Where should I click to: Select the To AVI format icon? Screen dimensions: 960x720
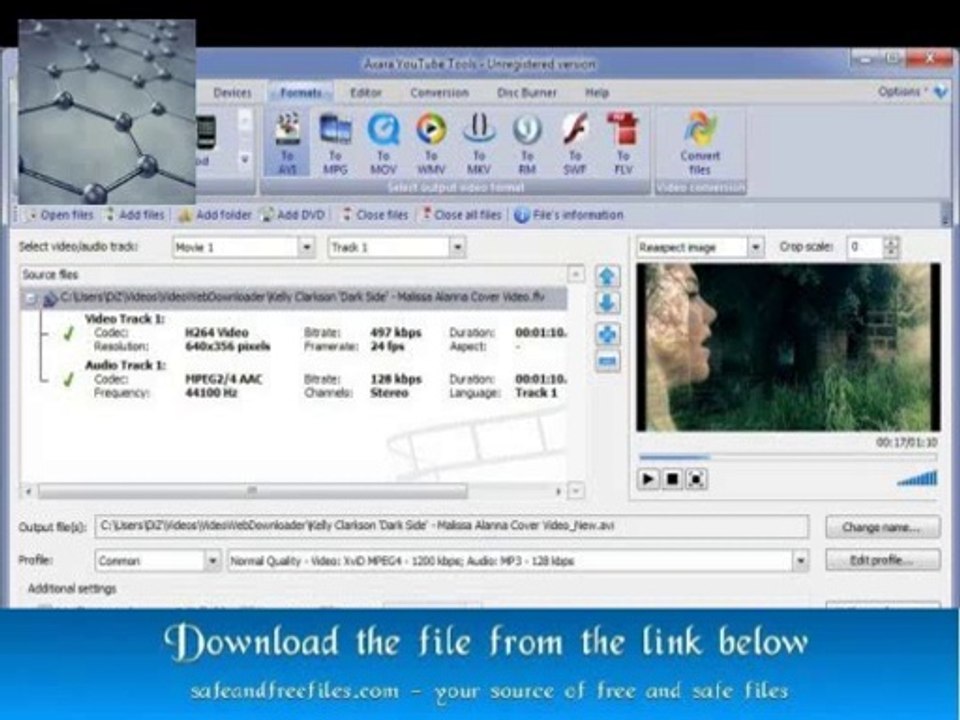coord(287,143)
